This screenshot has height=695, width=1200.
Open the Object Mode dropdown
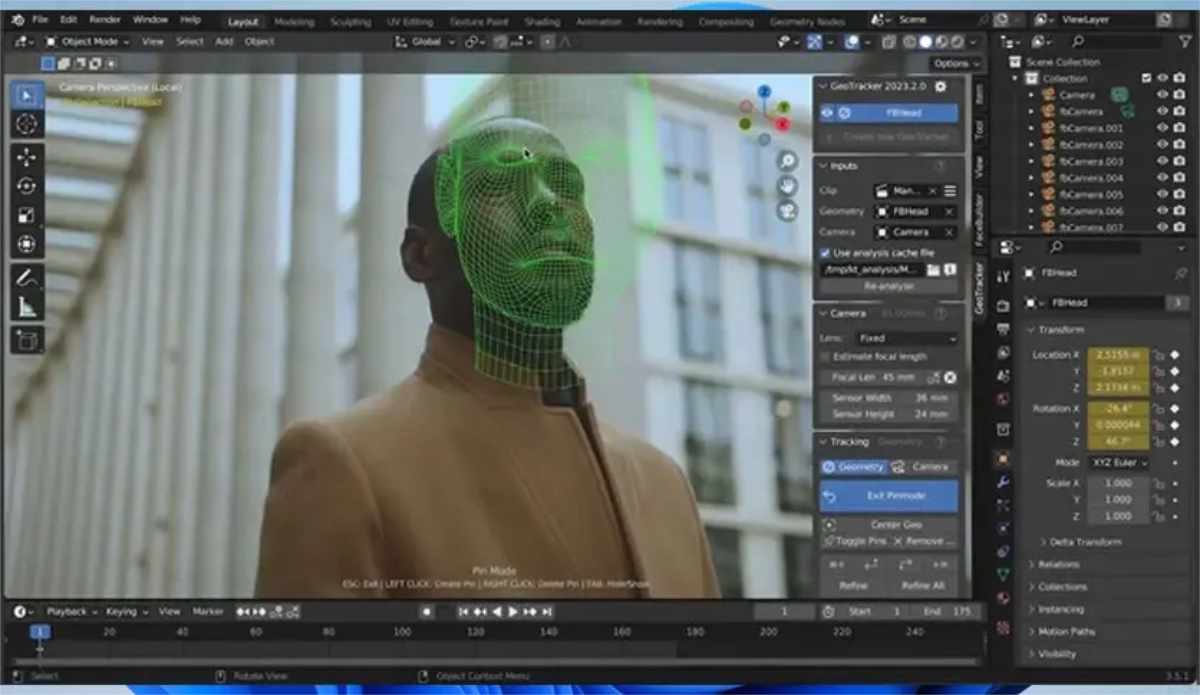(88, 41)
